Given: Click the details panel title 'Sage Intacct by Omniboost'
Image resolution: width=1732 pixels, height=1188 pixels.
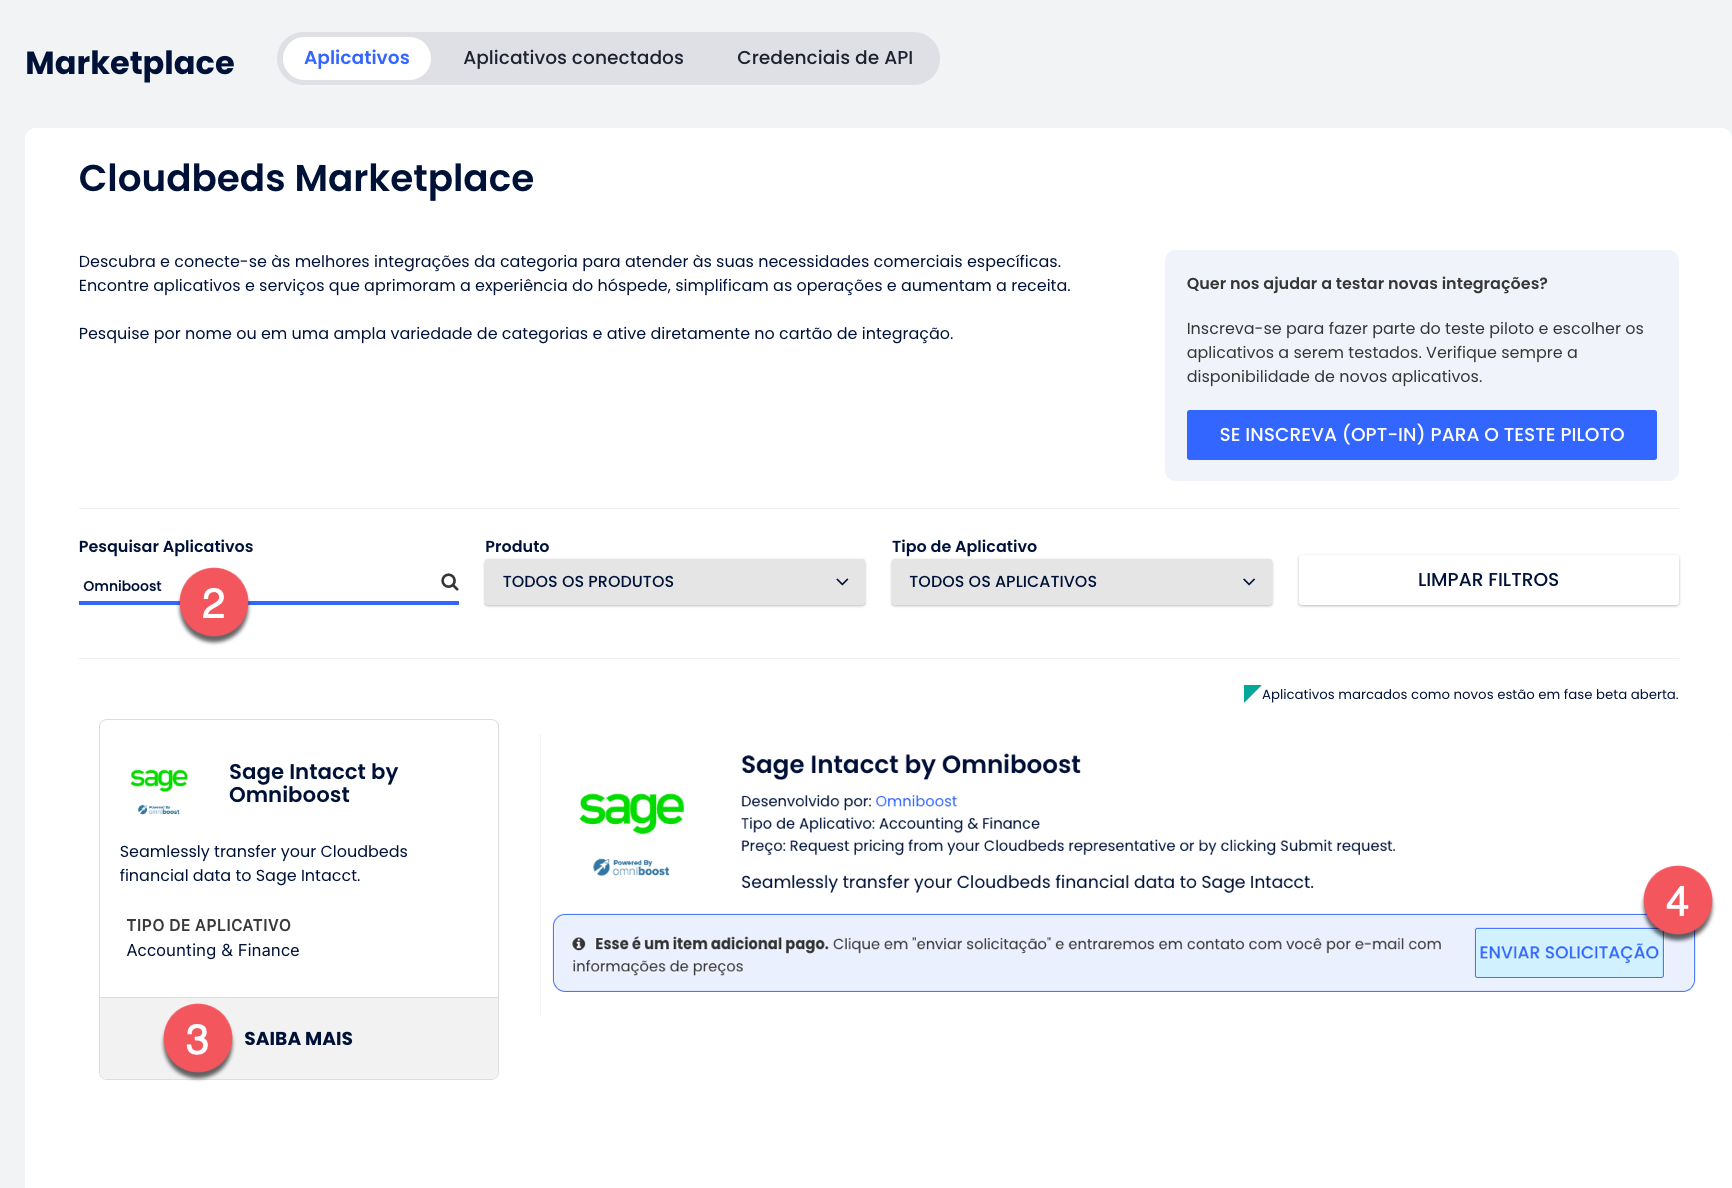Looking at the screenshot, I should coord(910,765).
